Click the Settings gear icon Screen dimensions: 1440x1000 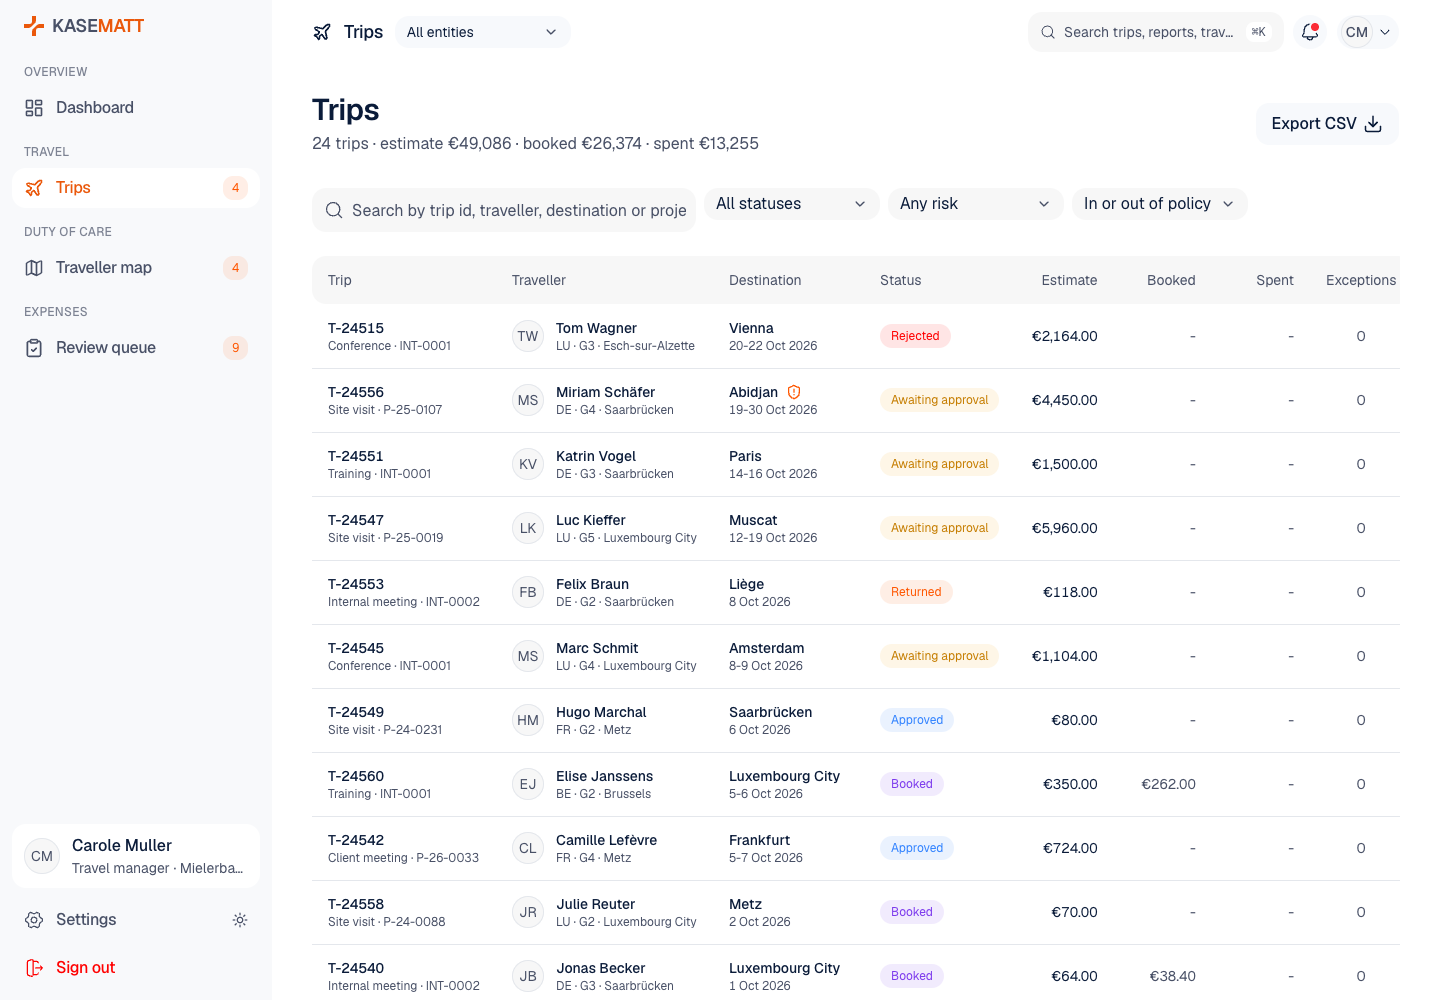[34, 920]
